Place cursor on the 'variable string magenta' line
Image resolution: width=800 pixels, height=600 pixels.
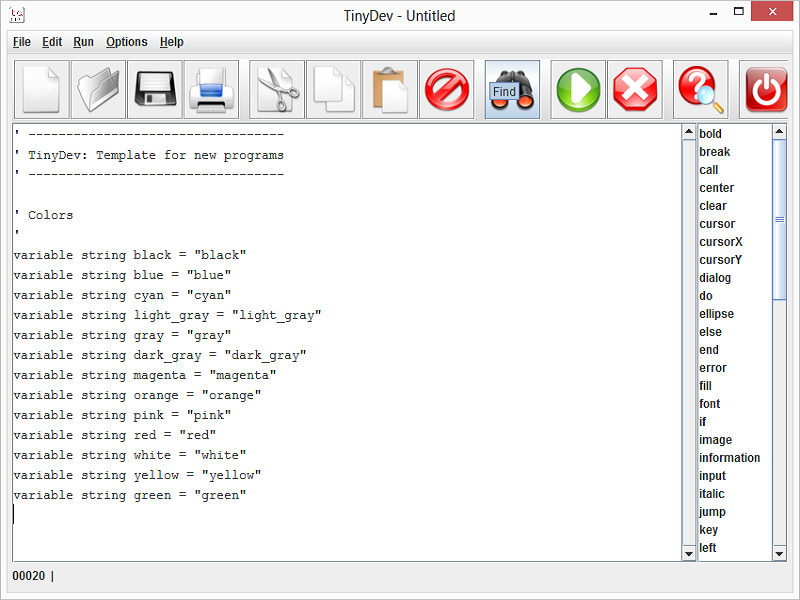145,375
